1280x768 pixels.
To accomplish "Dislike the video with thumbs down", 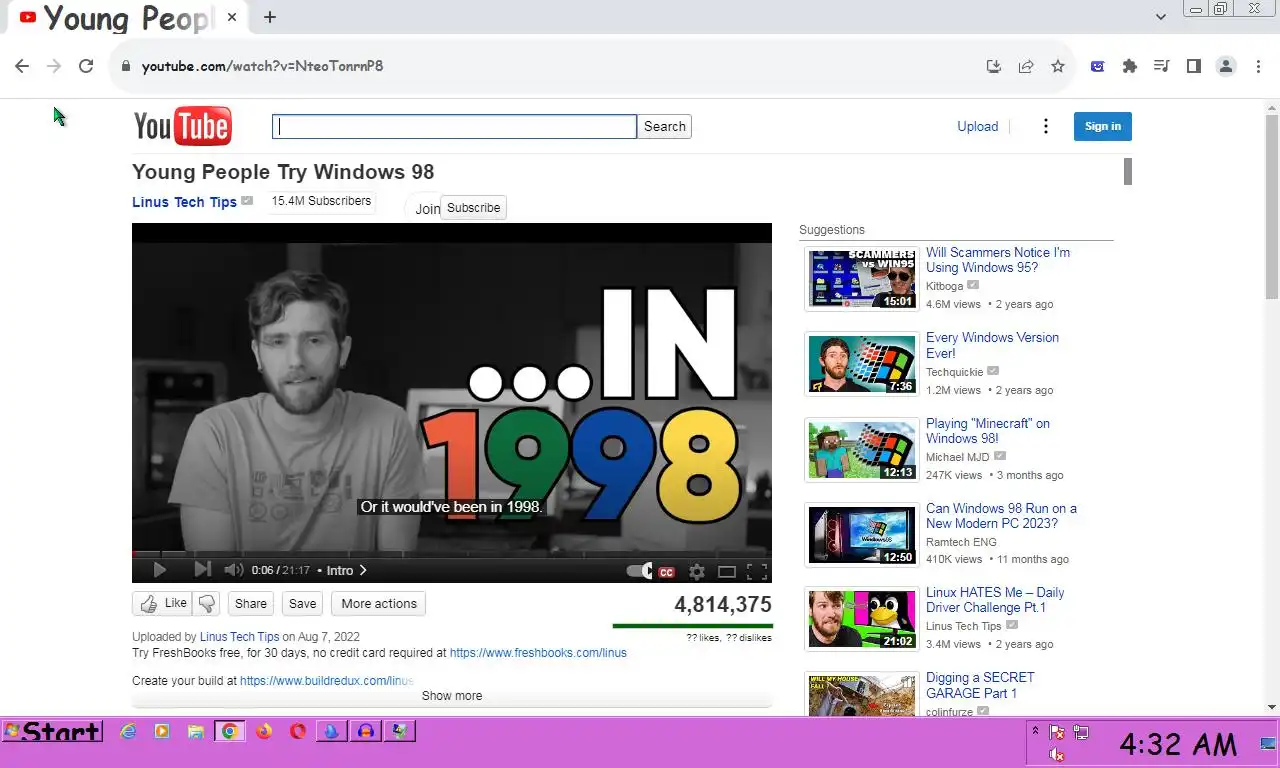I will pos(207,603).
